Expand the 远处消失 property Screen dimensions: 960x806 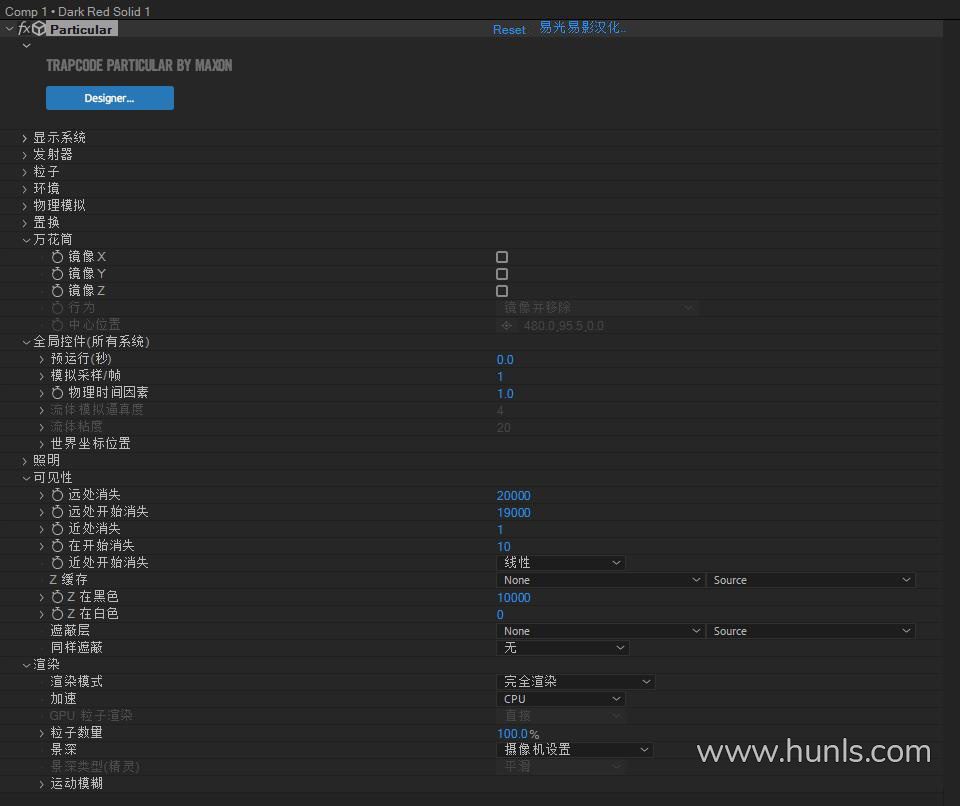42,495
